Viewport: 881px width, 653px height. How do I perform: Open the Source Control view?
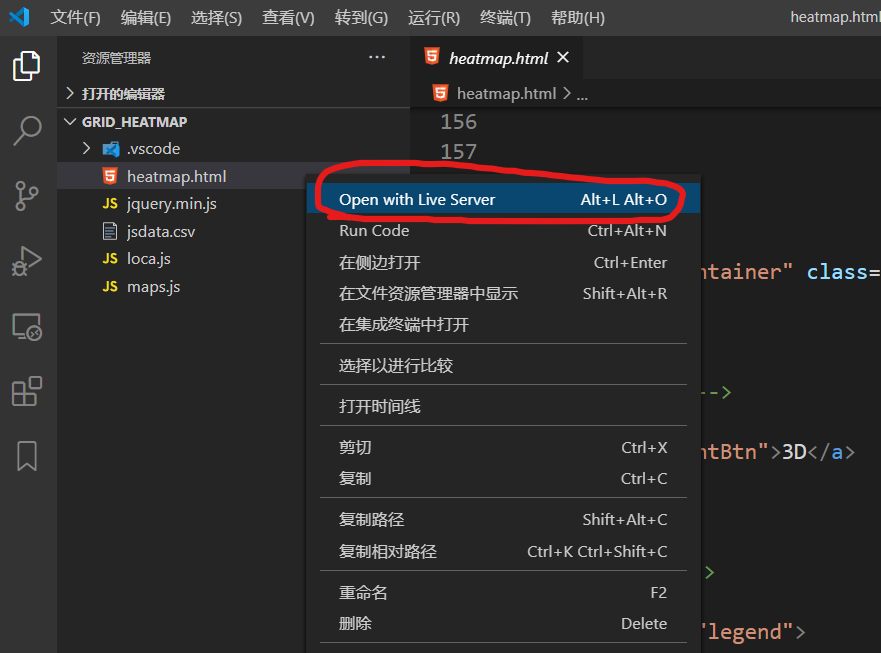click(26, 196)
